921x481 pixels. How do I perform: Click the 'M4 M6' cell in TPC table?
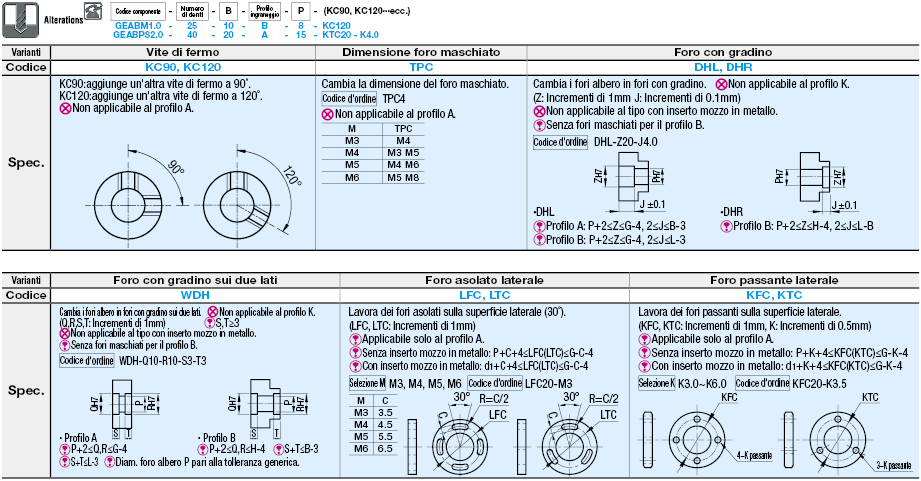403,165
